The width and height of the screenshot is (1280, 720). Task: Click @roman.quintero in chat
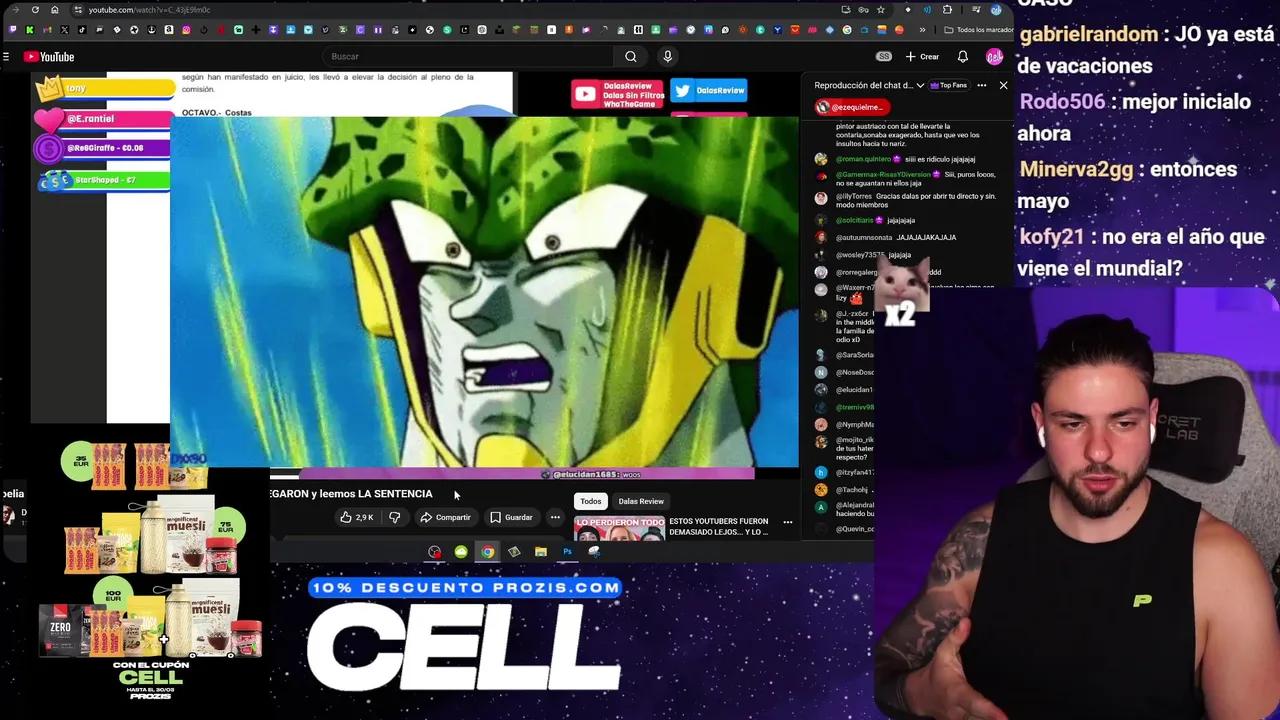tap(864, 159)
